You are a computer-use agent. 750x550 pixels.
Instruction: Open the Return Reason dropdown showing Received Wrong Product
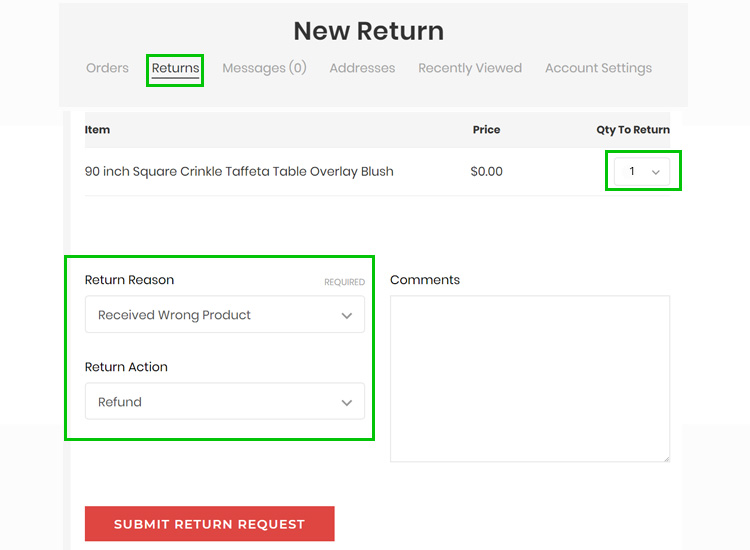click(225, 314)
